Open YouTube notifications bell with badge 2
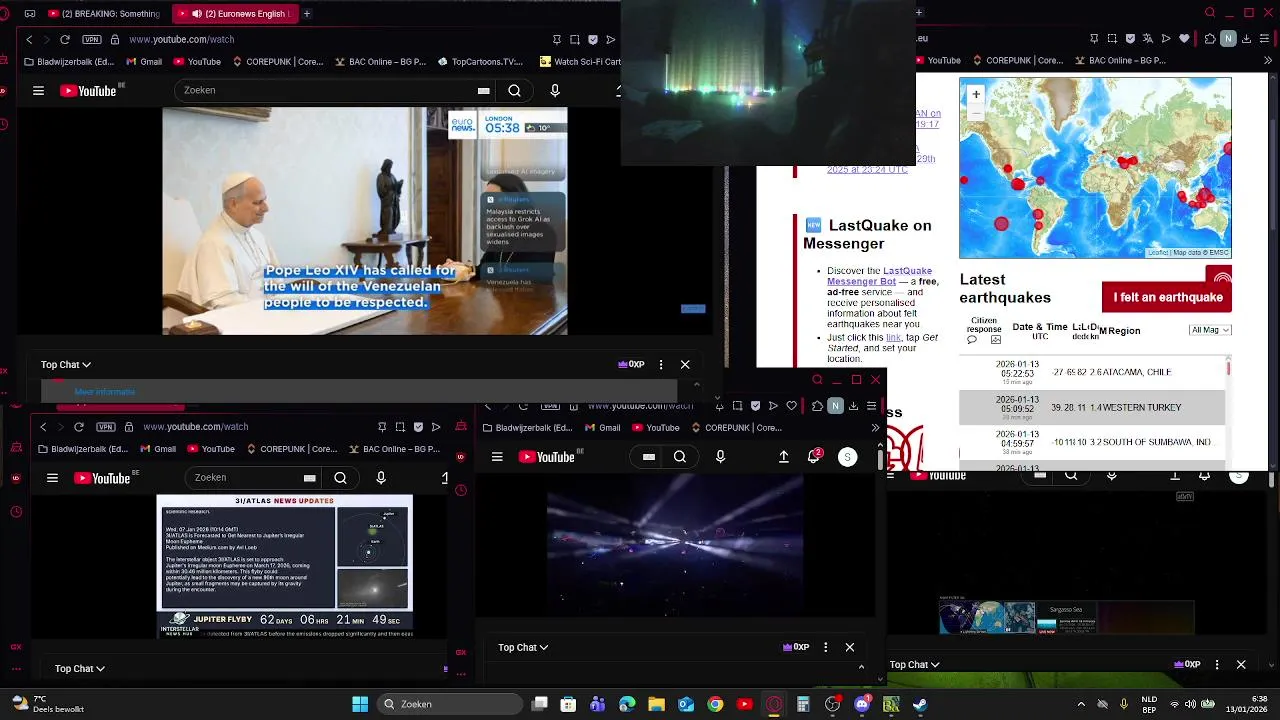 pos(814,456)
